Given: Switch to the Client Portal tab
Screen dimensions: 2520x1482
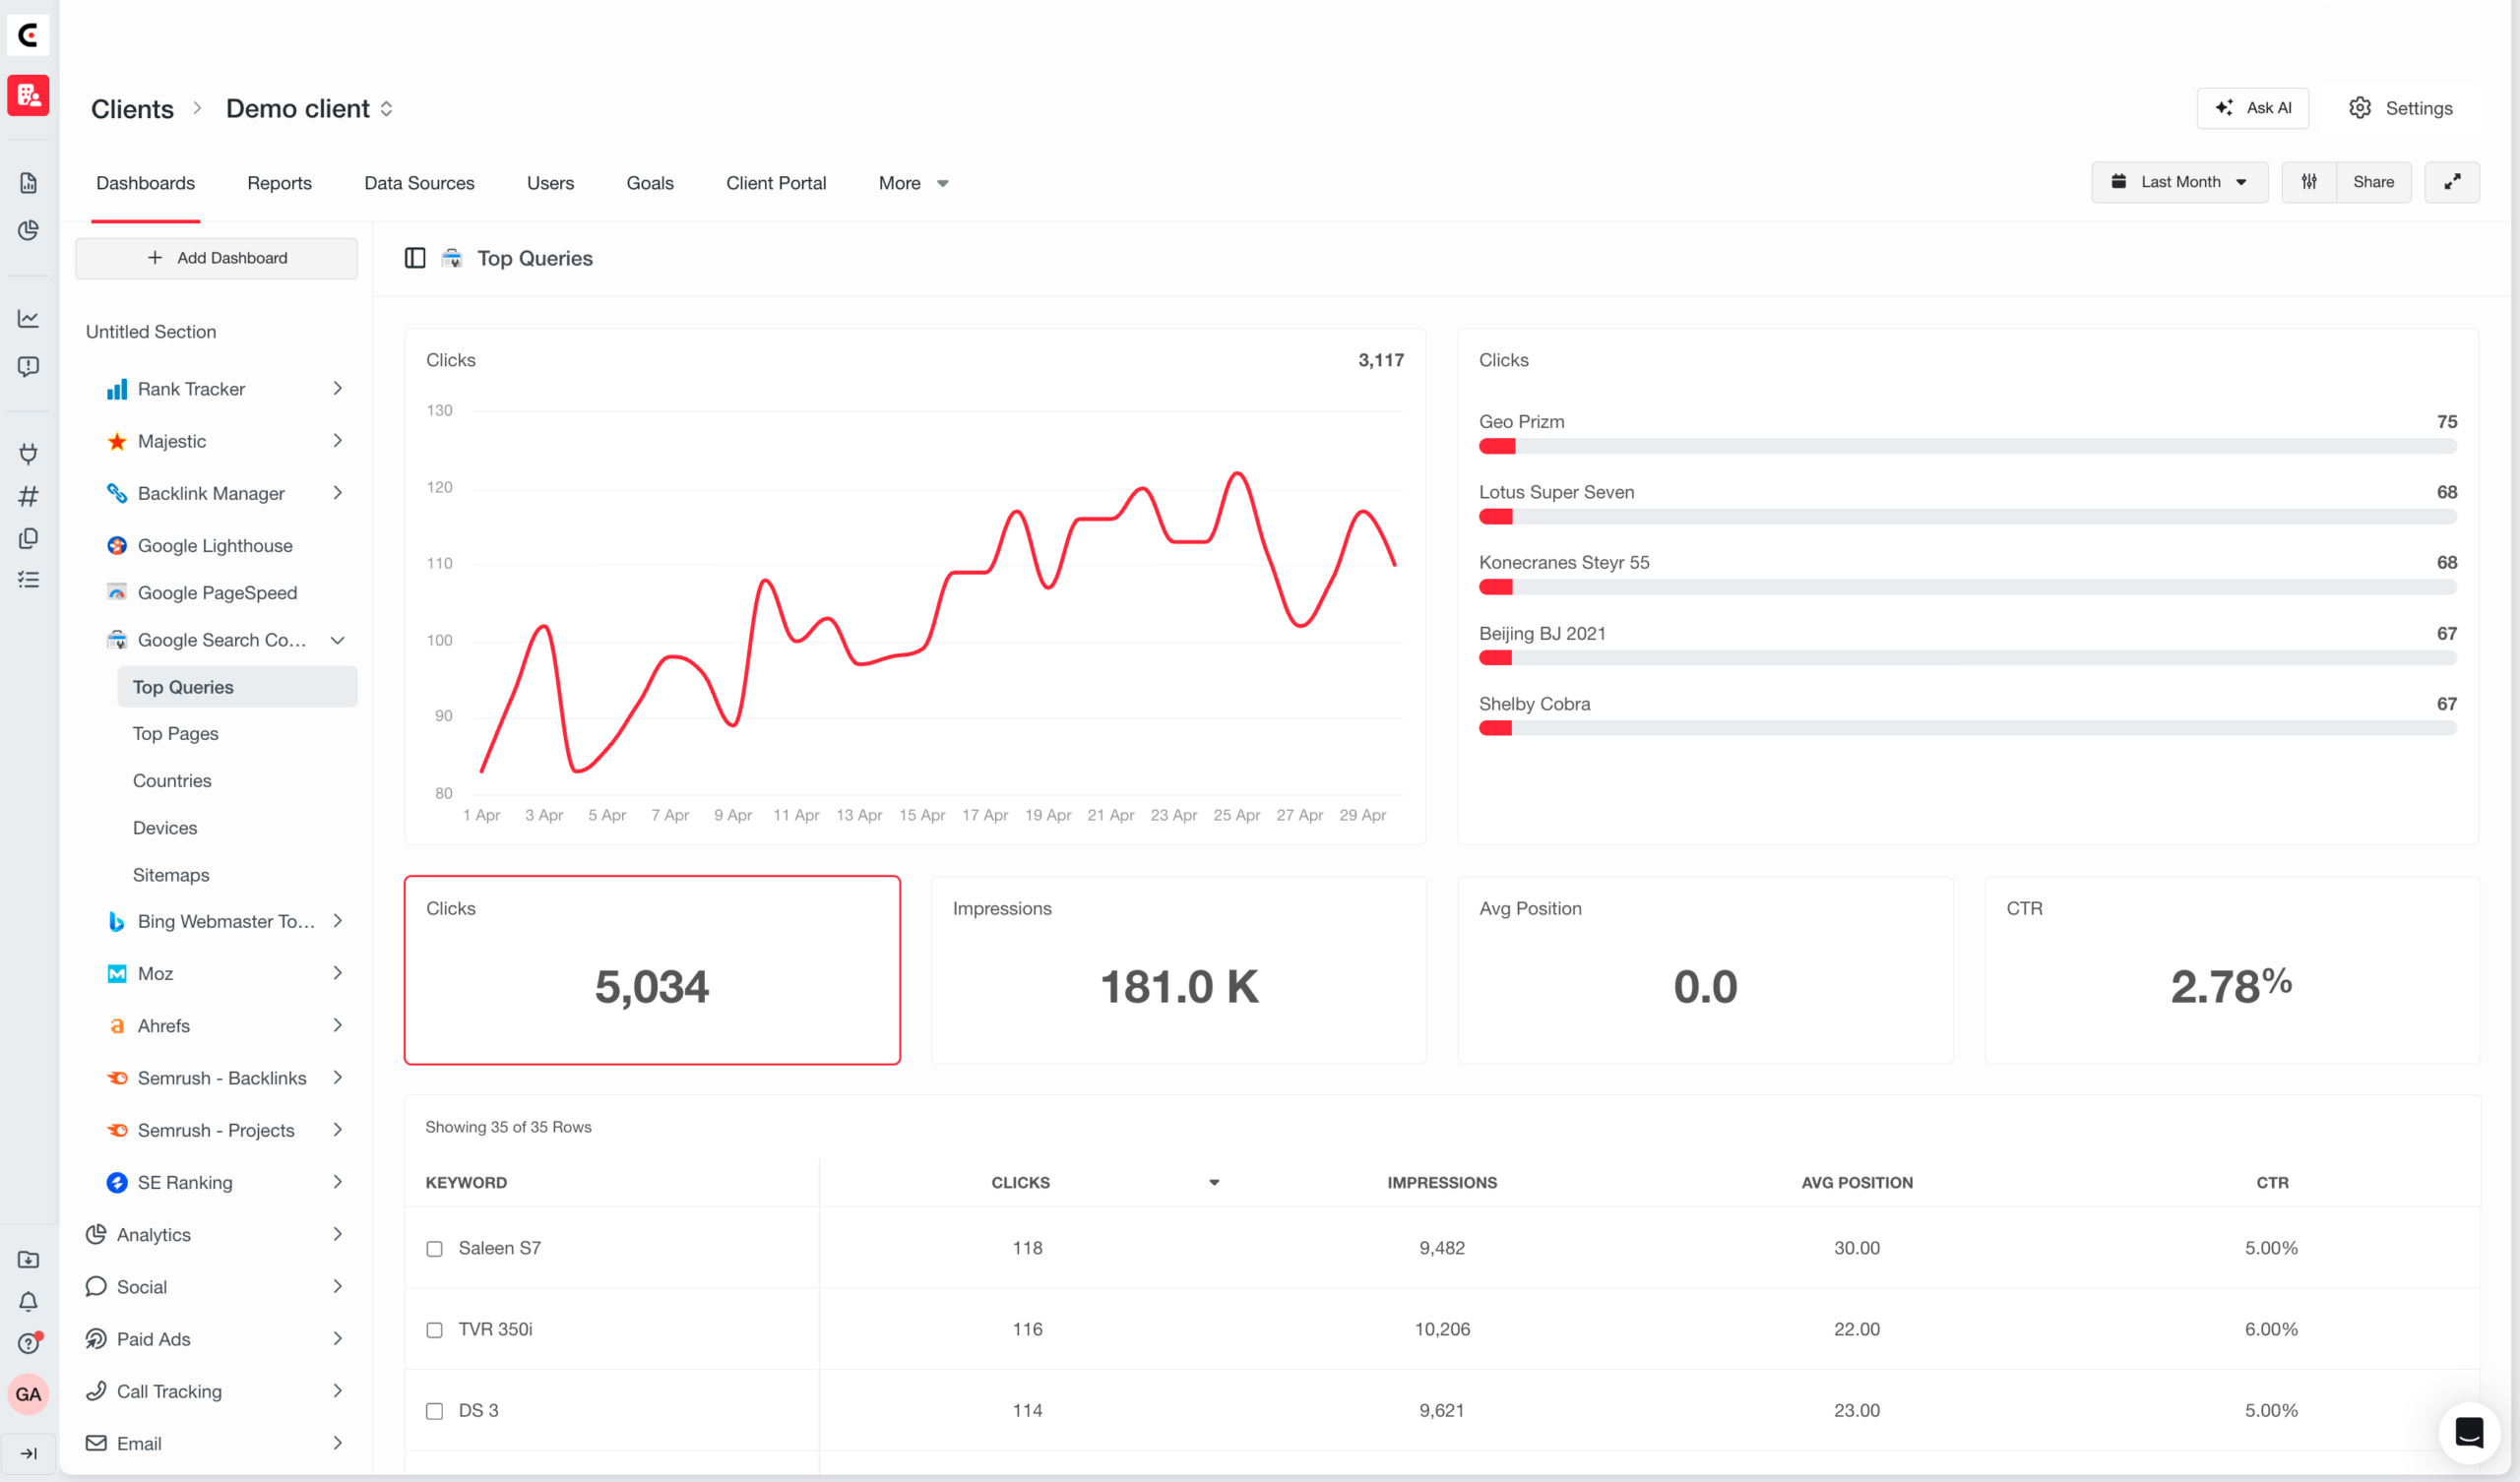Looking at the screenshot, I should click(x=776, y=183).
